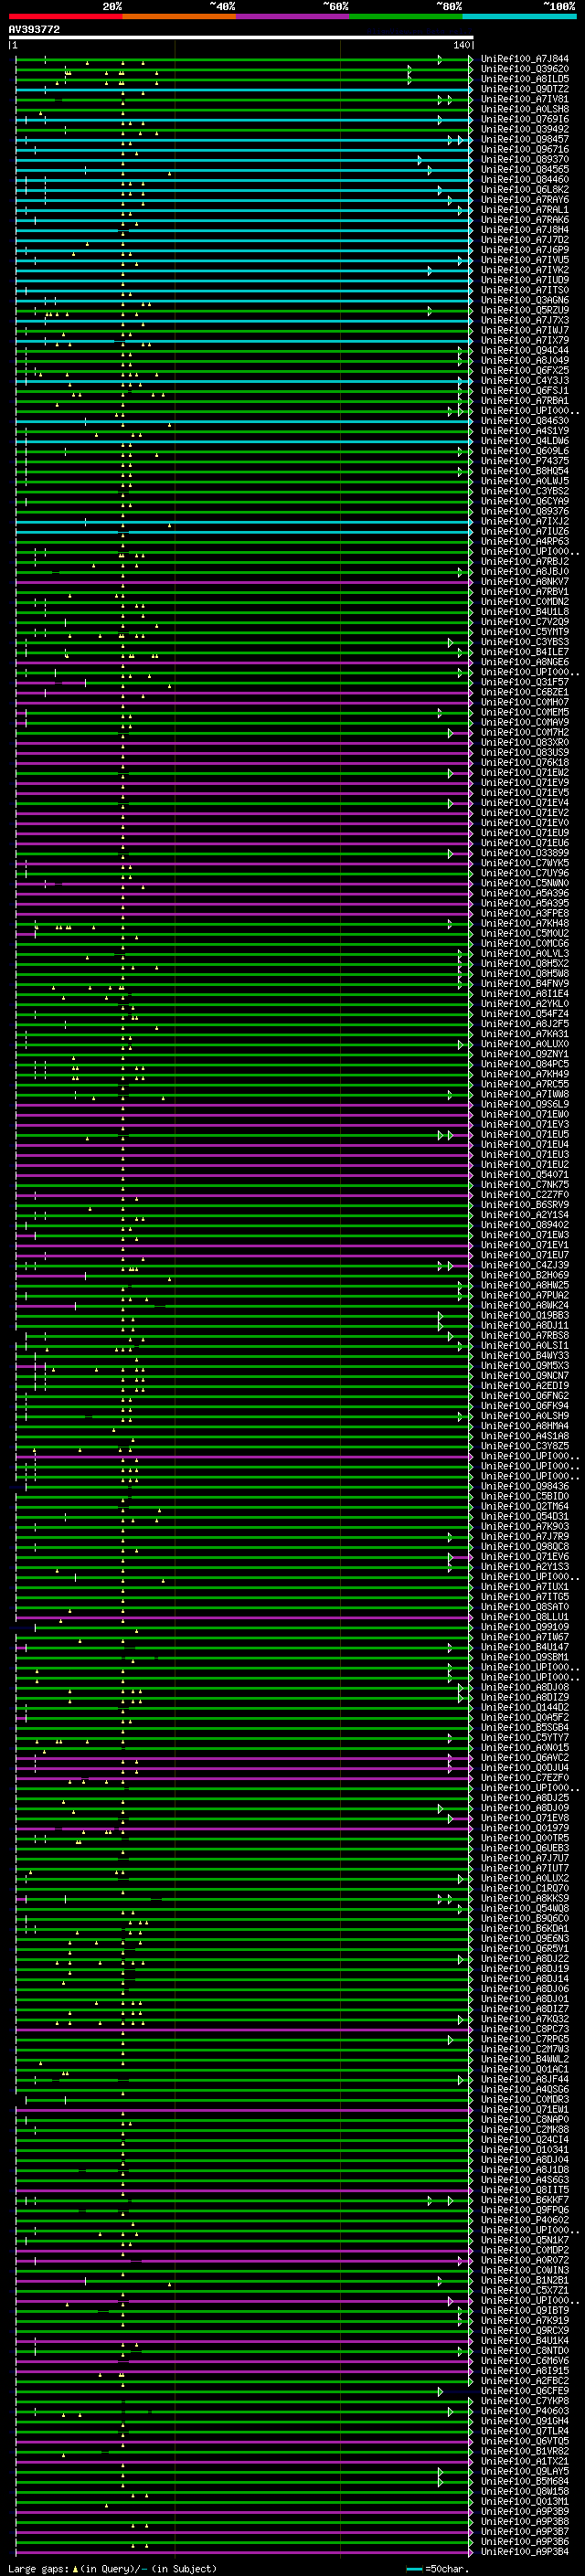Select hit label UniRef100_P40602
This screenshot has width=585, height=2576.
[525, 2220]
